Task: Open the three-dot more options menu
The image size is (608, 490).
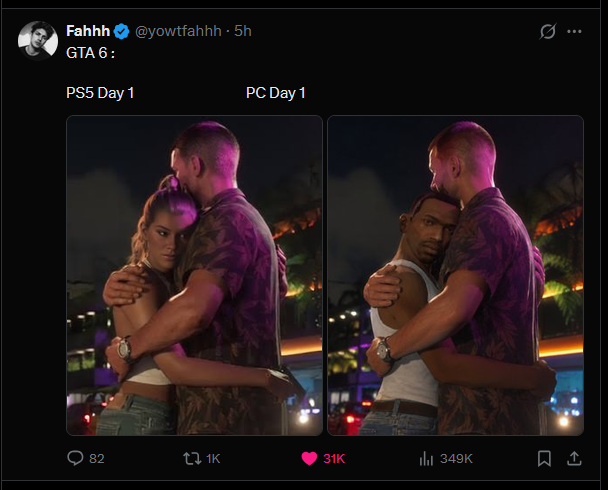Action: tap(574, 31)
